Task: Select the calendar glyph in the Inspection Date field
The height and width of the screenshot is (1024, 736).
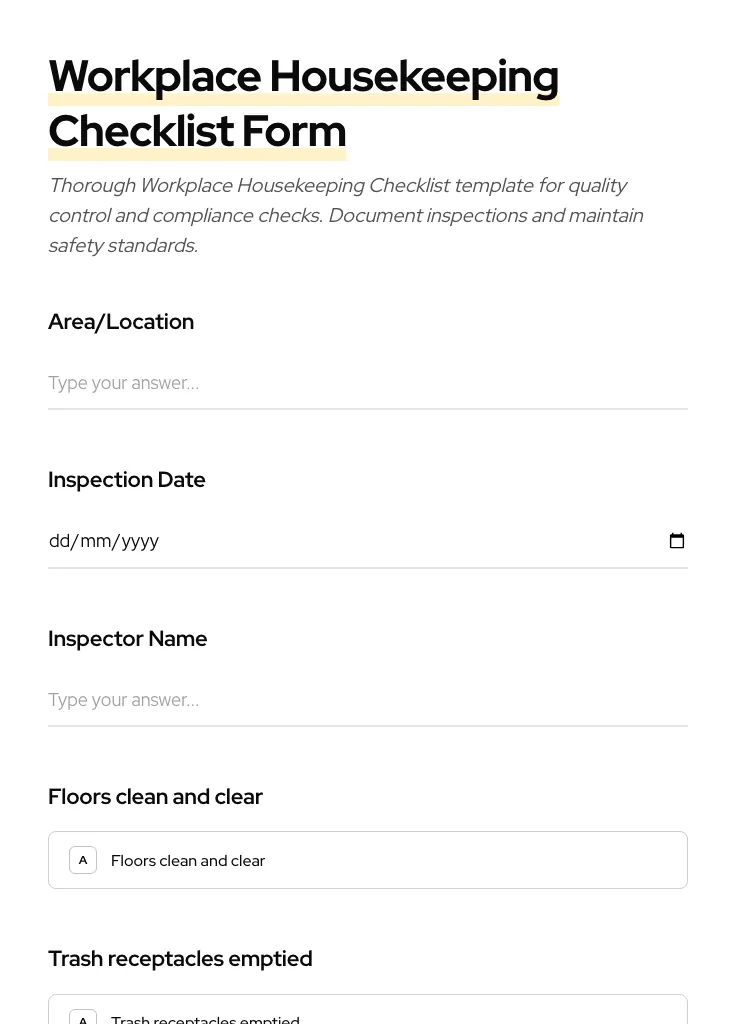Action: click(677, 540)
